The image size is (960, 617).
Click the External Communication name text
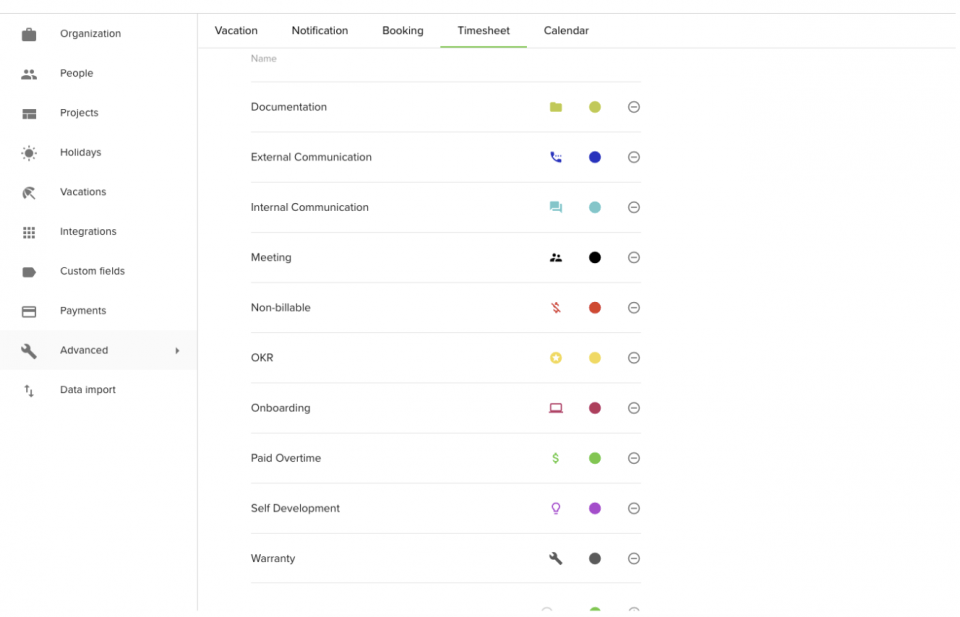(311, 157)
